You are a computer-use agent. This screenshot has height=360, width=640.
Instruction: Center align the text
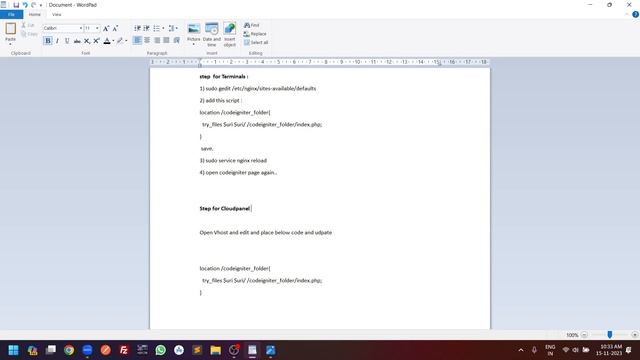pyautogui.click(x=147, y=40)
